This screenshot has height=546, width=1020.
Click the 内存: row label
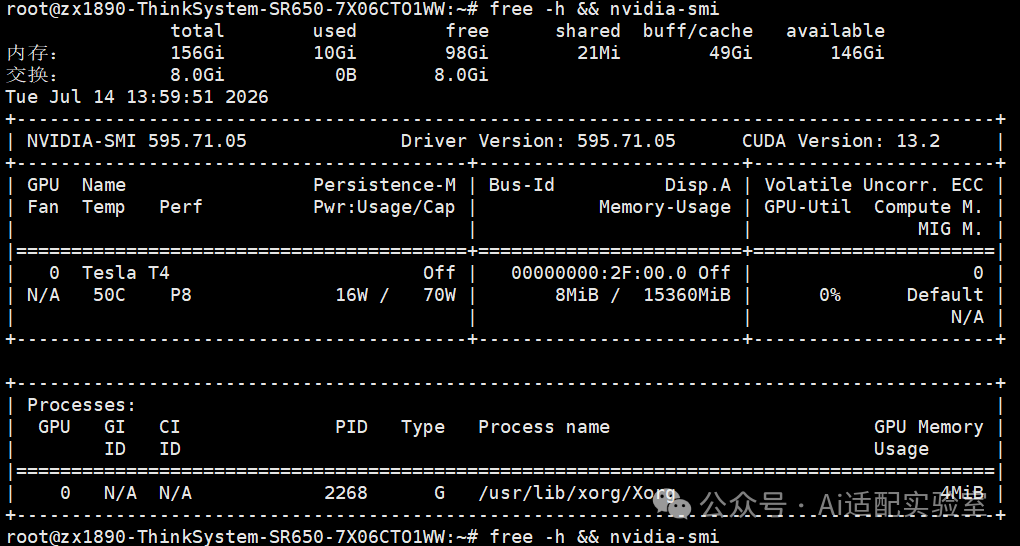[x=32, y=53]
